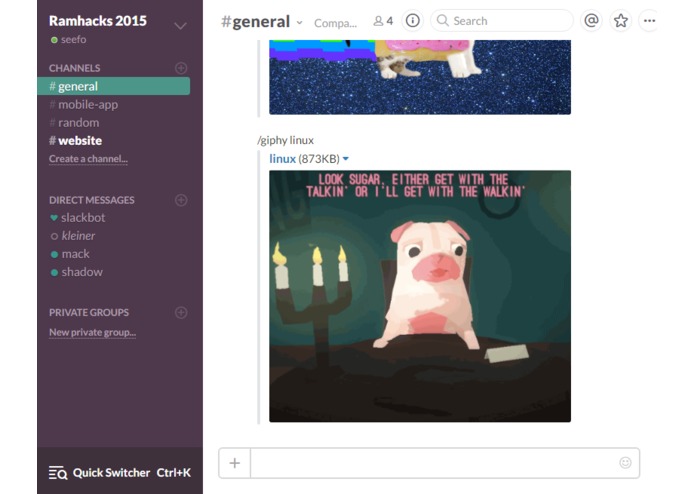The image size is (695, 494).
Task: Click the Quick Switcher Ctrl+K button
Action: pyautogui.click(x=120, y=473)
